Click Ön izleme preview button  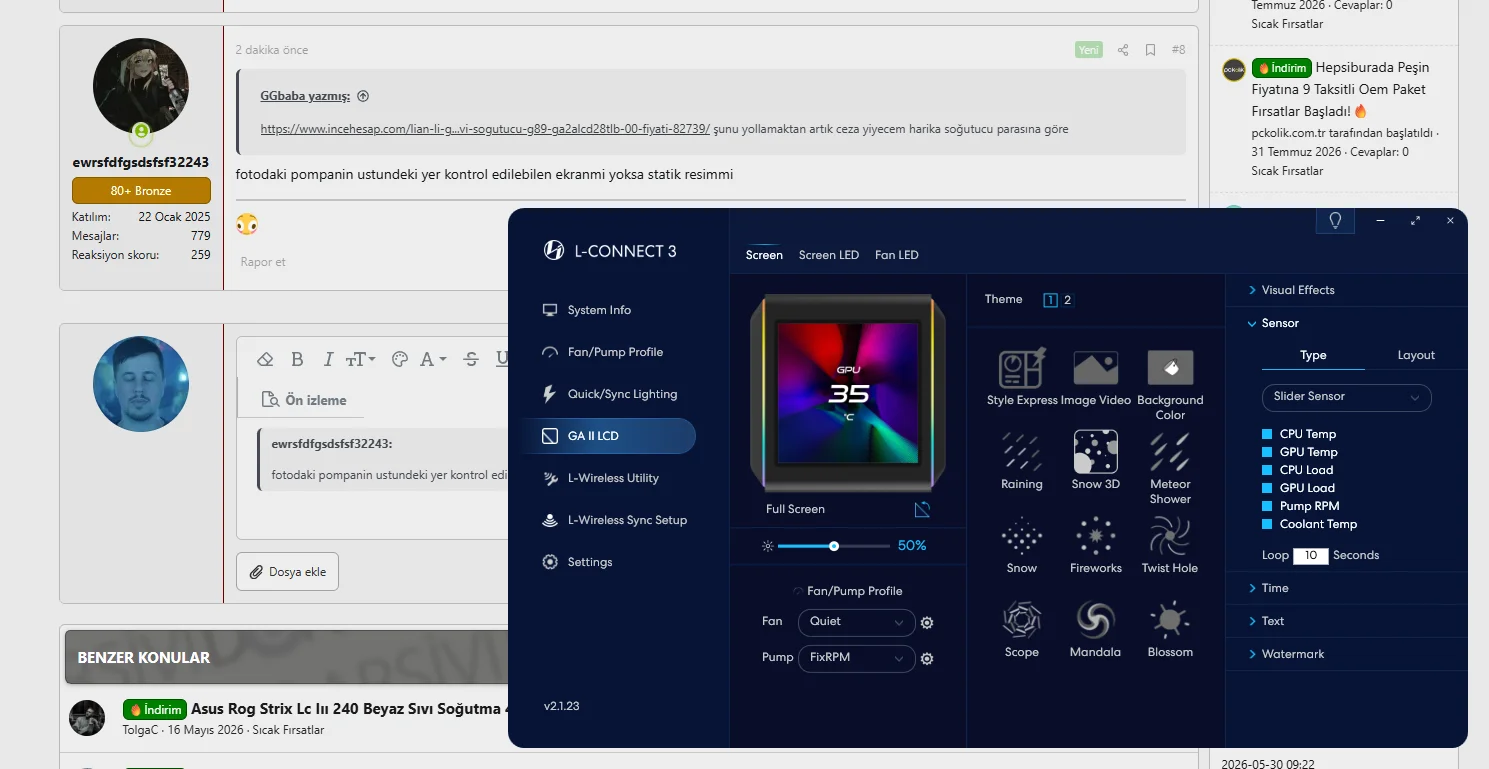pos(303,400)
